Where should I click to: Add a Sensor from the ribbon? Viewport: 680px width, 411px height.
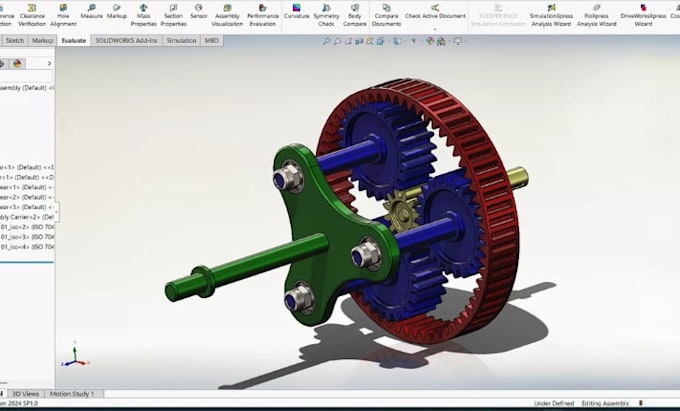[x=199, y=12]
